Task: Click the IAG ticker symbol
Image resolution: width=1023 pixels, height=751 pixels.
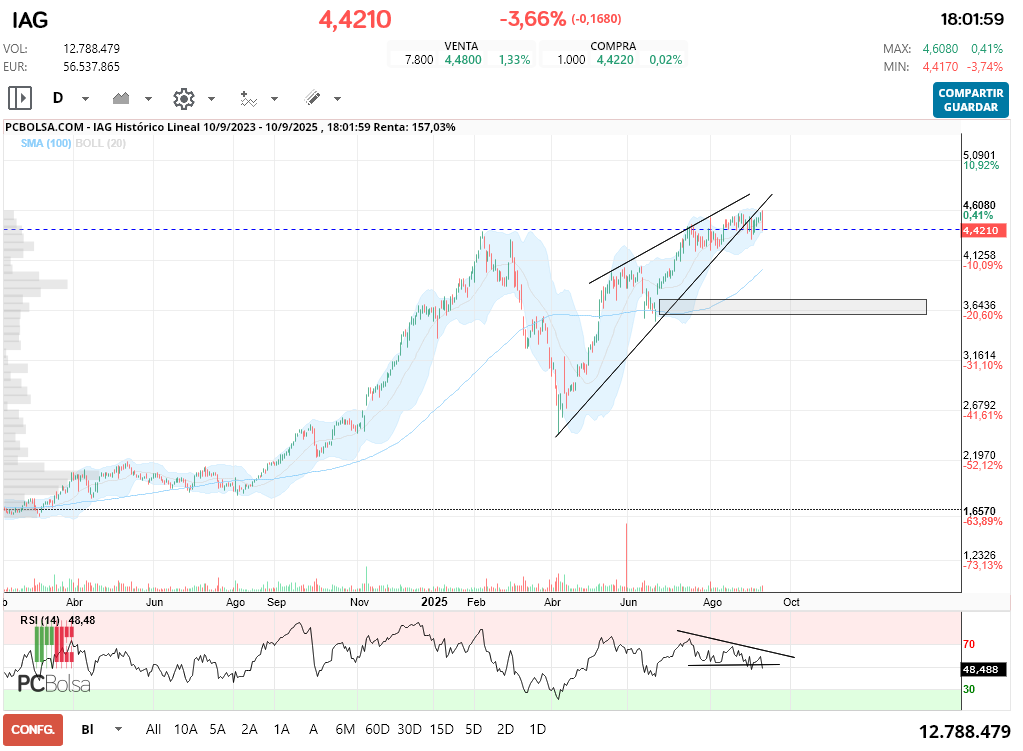Action: (30, 20)
